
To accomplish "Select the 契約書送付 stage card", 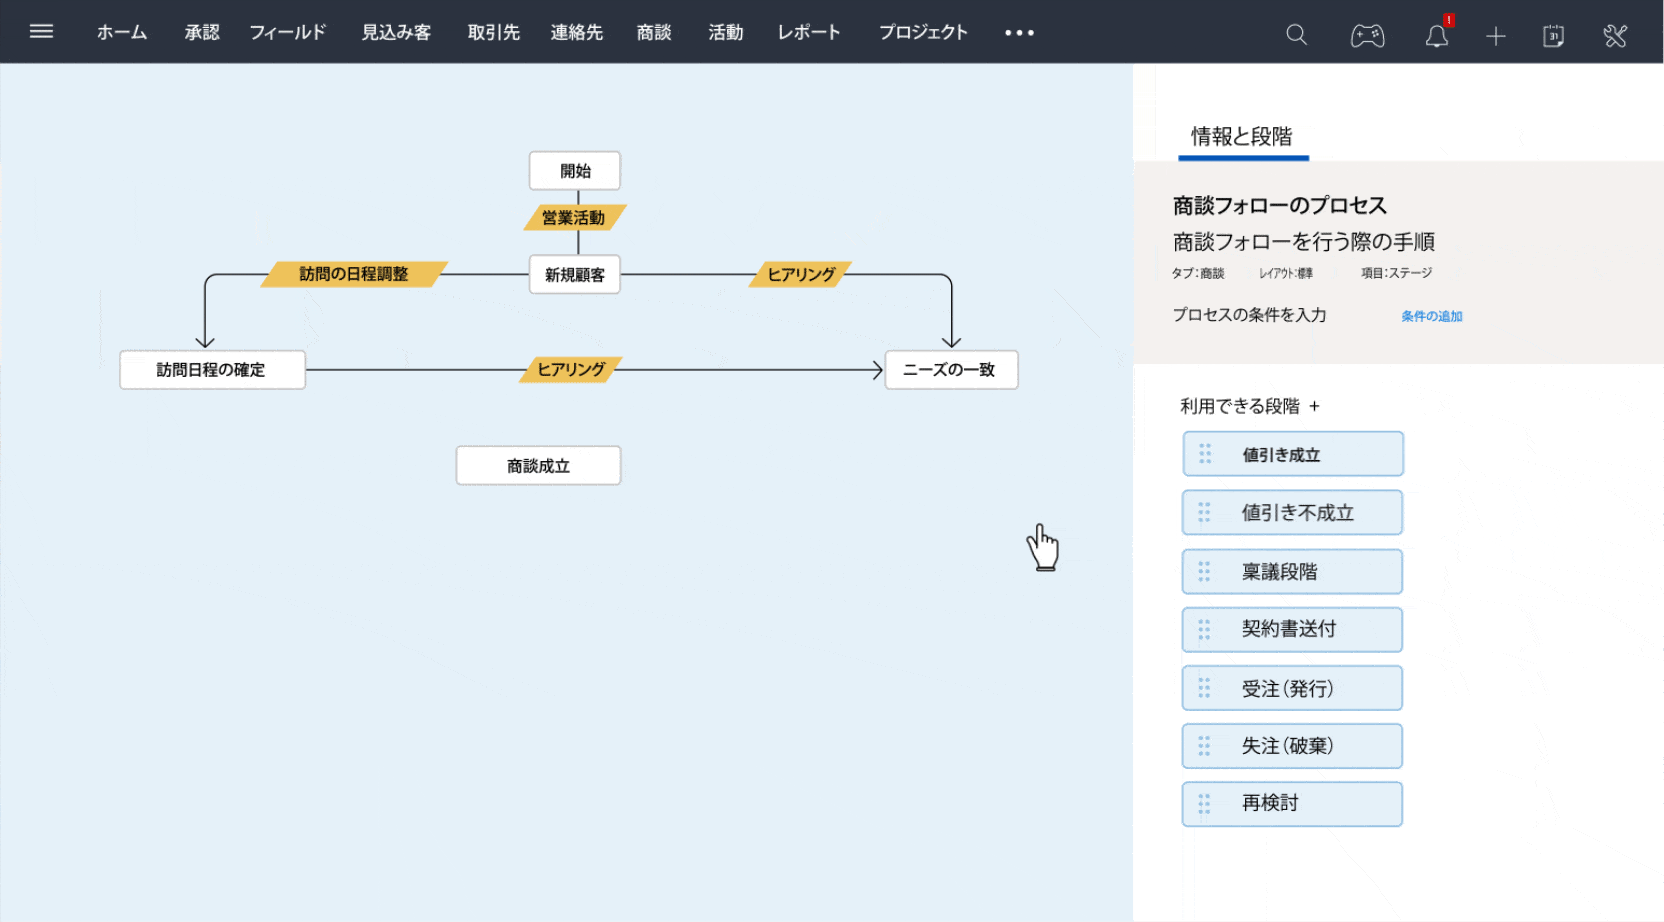I will tap(1293, 629).
